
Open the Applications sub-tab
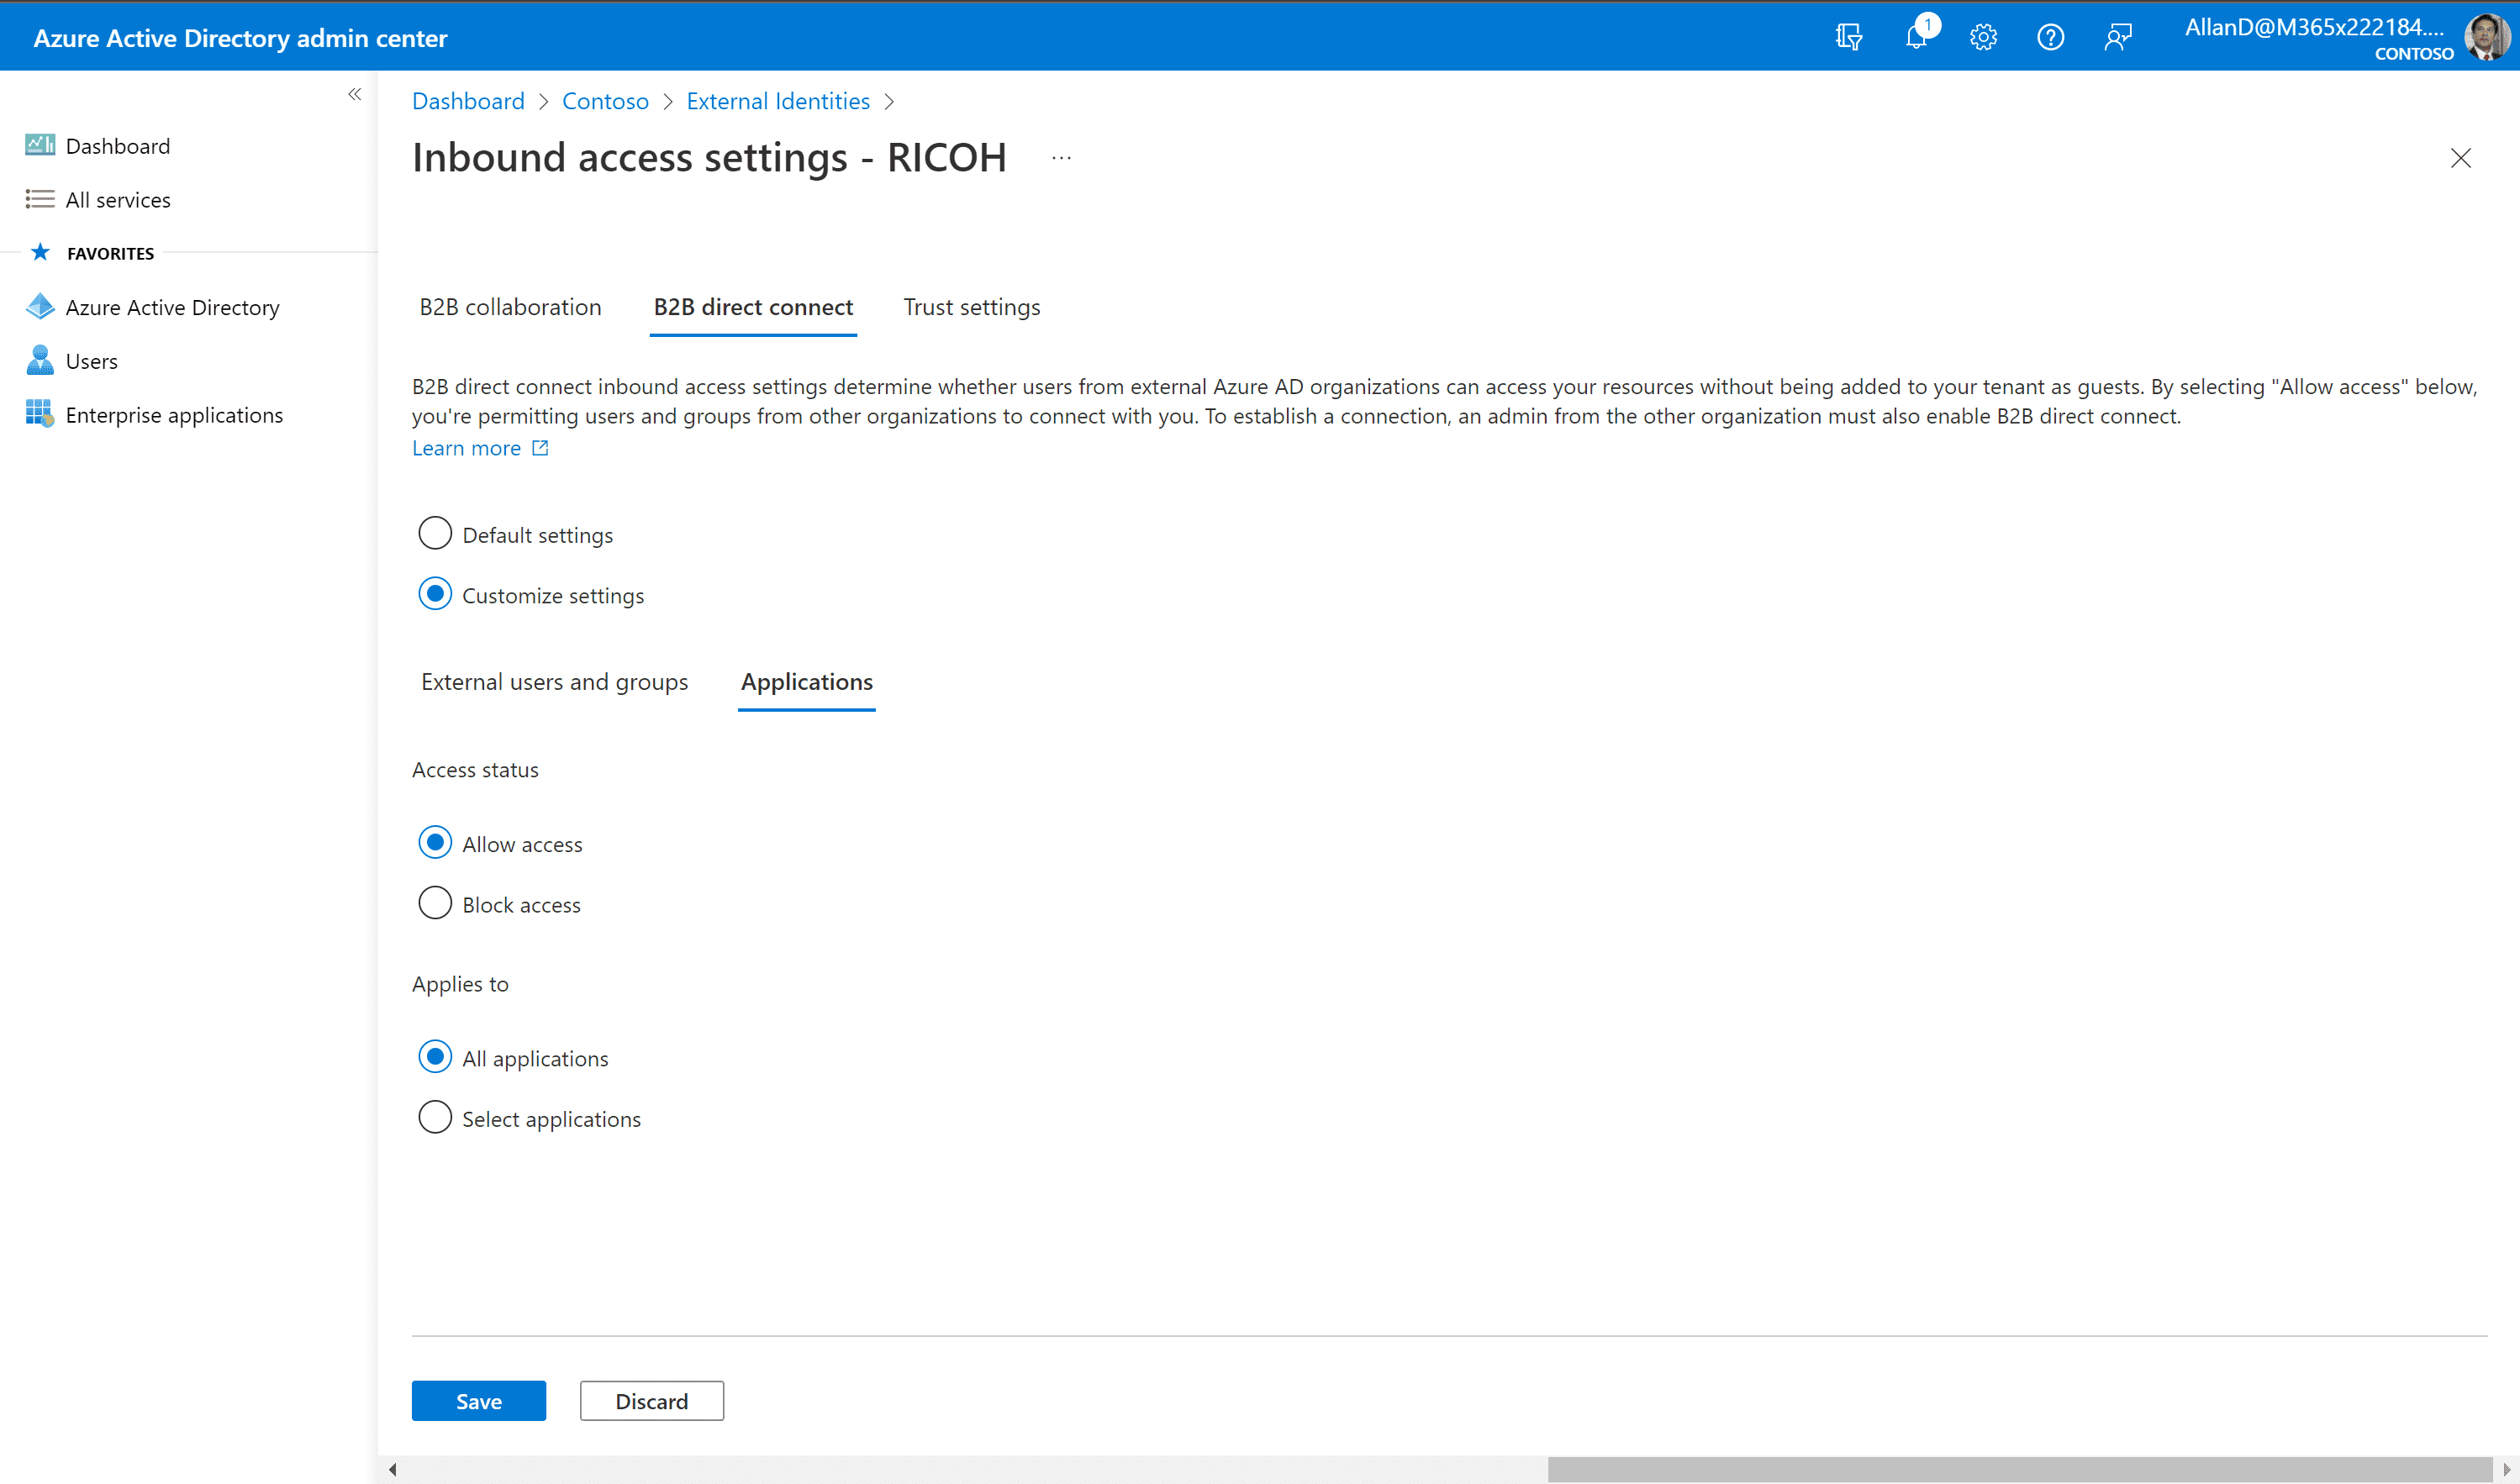(x=806, y=682)
